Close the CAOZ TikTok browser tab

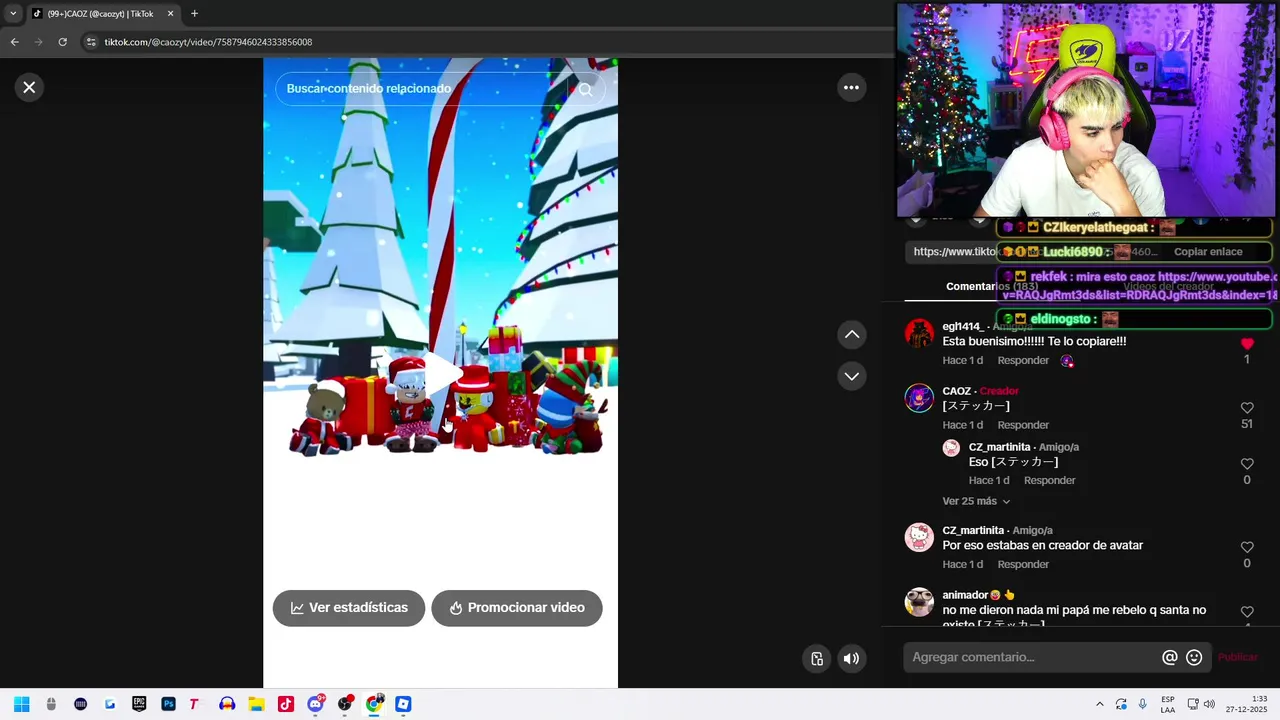tap(170, 14)
